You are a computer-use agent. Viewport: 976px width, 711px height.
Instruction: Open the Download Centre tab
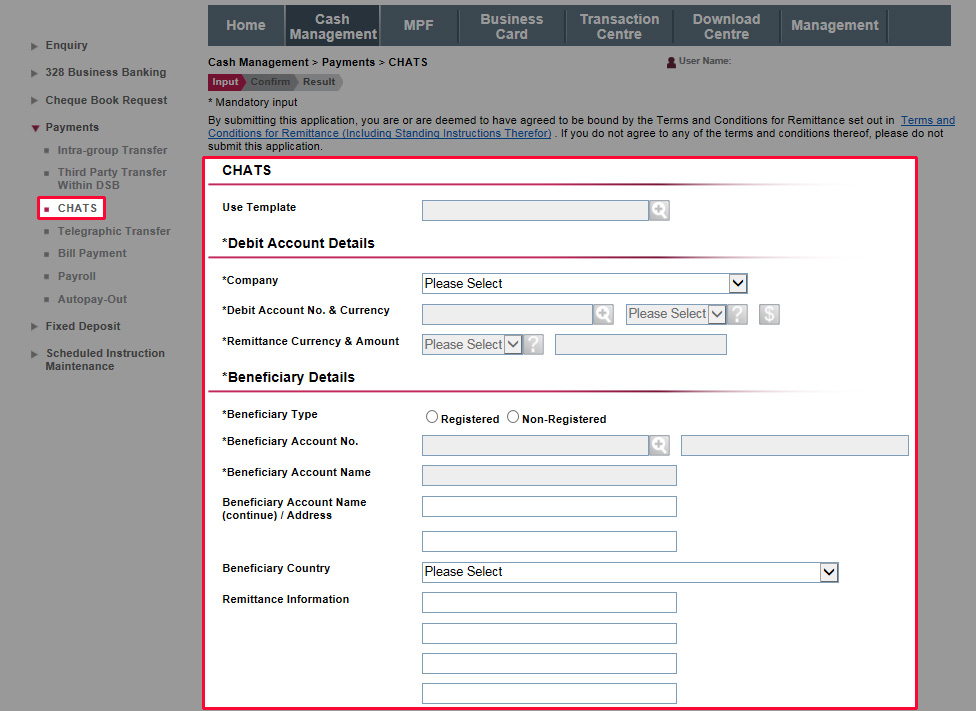coord(726,27)
